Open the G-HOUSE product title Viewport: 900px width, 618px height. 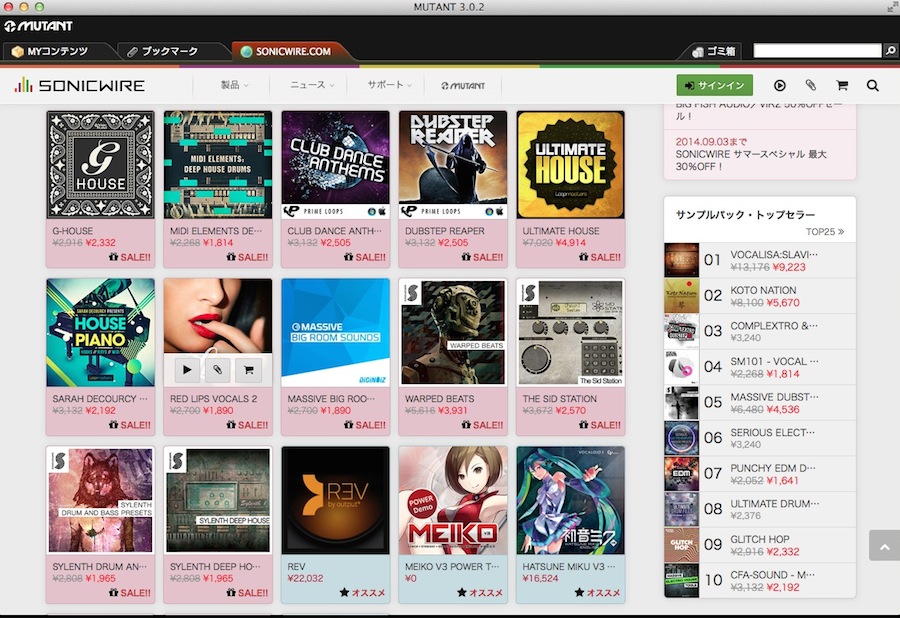(72, 231)
